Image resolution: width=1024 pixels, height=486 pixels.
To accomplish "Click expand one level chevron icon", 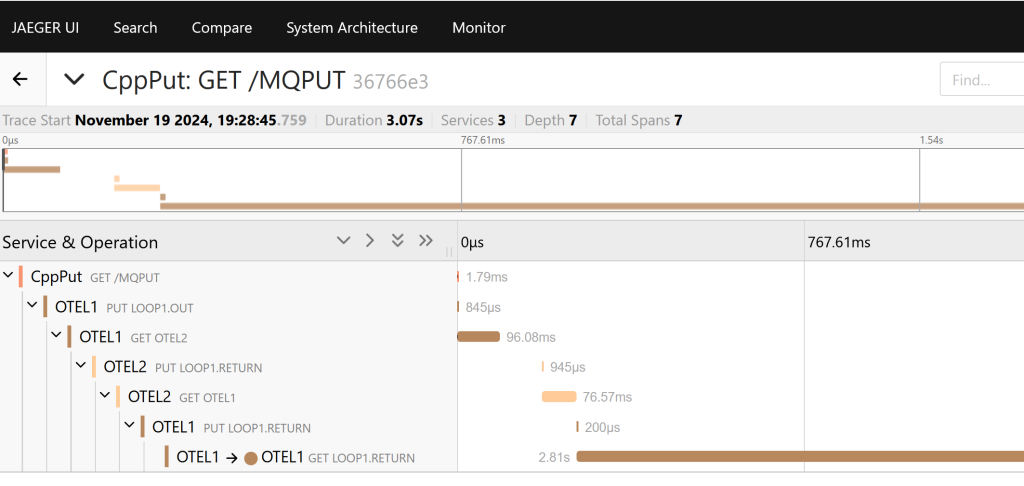I will [x=344, y=241].
